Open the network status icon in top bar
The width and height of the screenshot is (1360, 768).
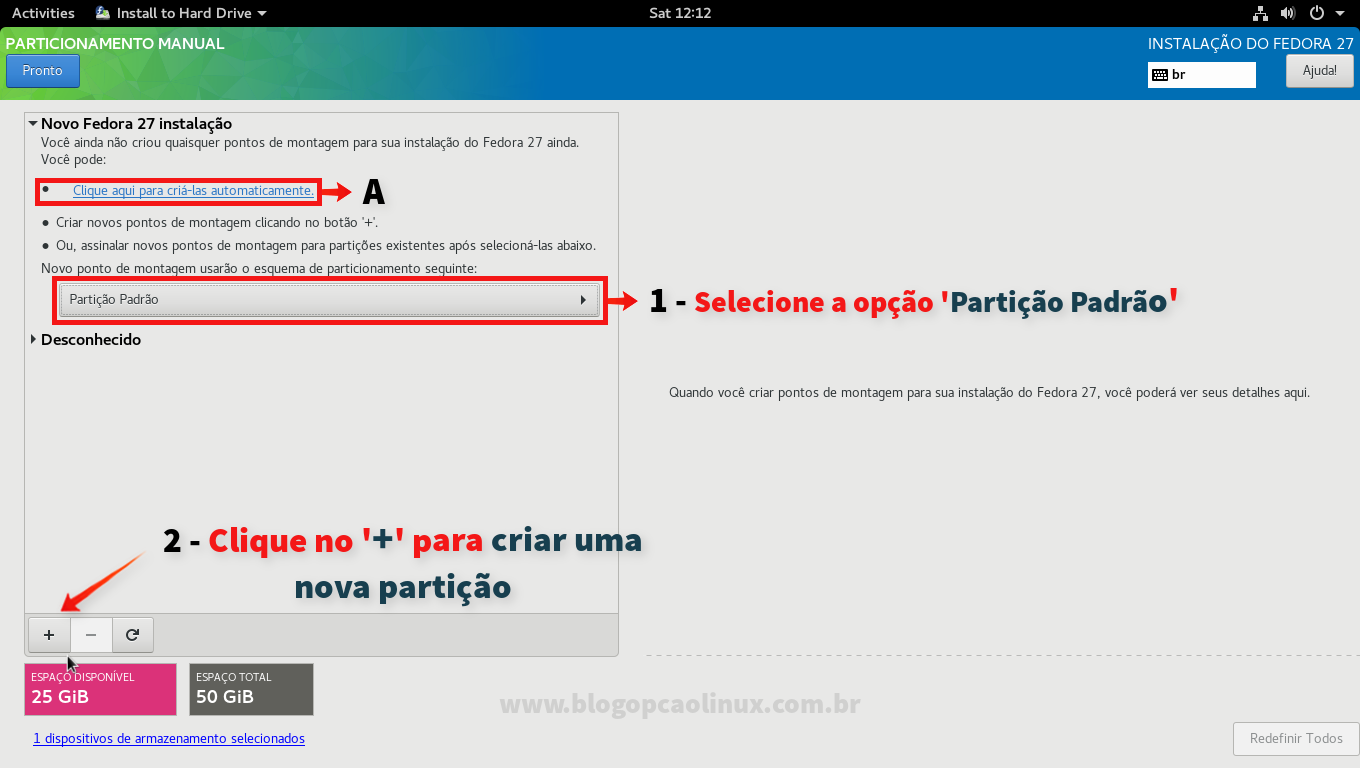click(1260, 13)
